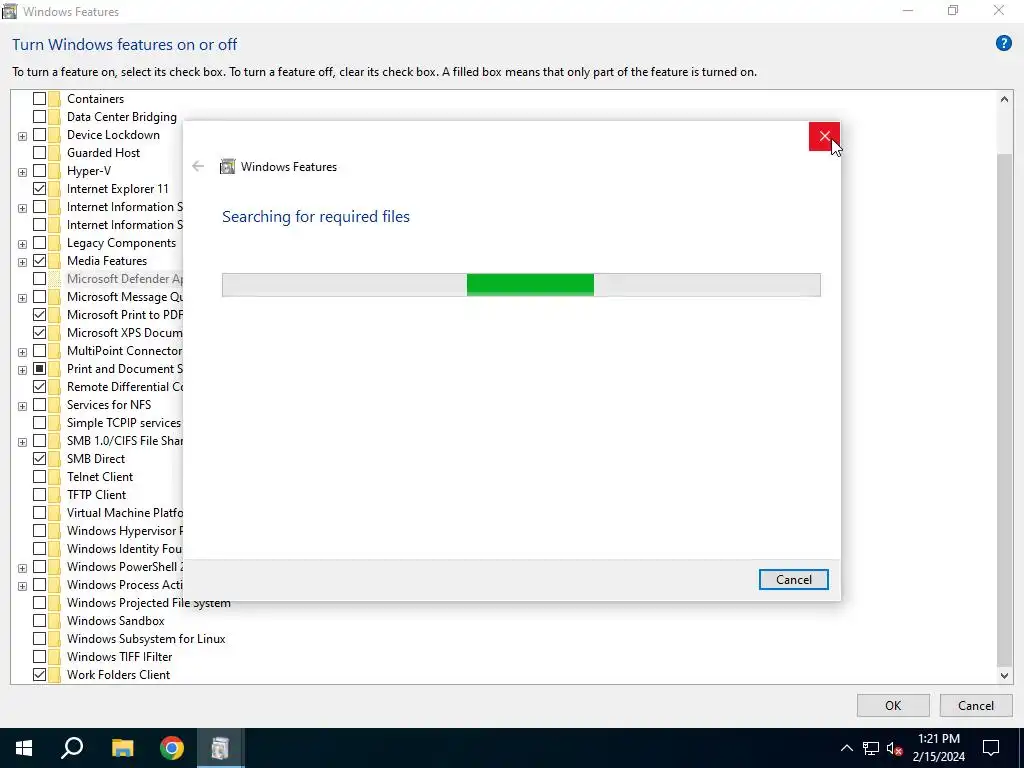Cancel the required files search
The width and height of the screenshot is (1024, 768).
793,579
